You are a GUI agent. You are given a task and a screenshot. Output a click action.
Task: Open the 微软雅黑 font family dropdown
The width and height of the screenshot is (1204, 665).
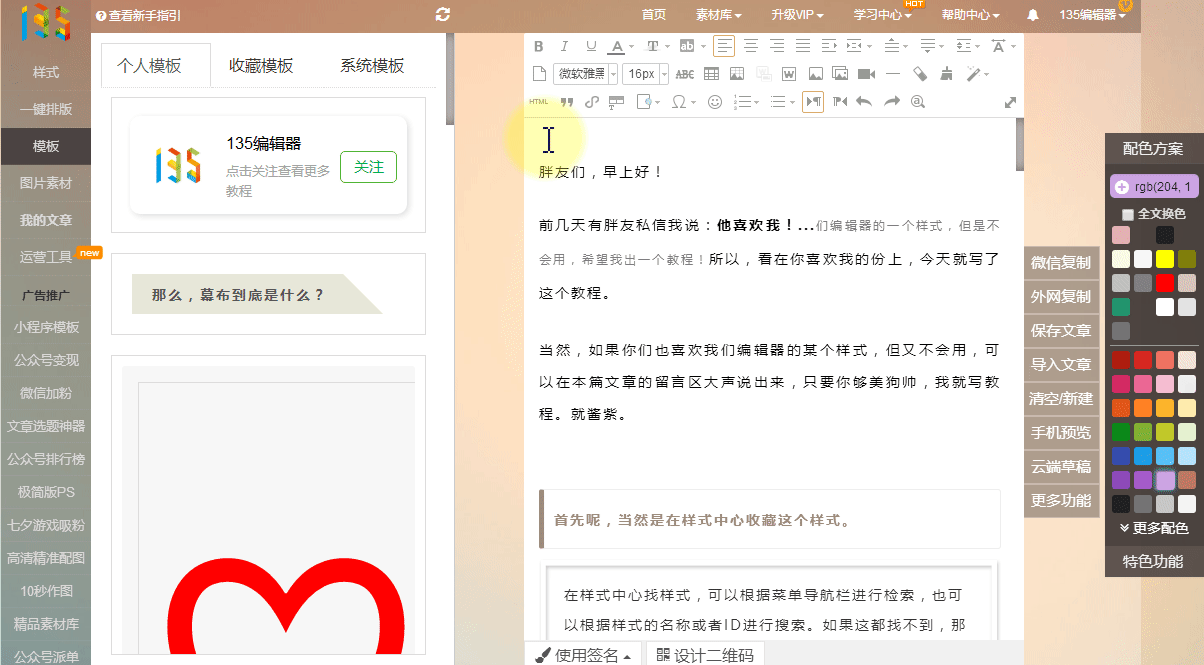tap(586, 74)
